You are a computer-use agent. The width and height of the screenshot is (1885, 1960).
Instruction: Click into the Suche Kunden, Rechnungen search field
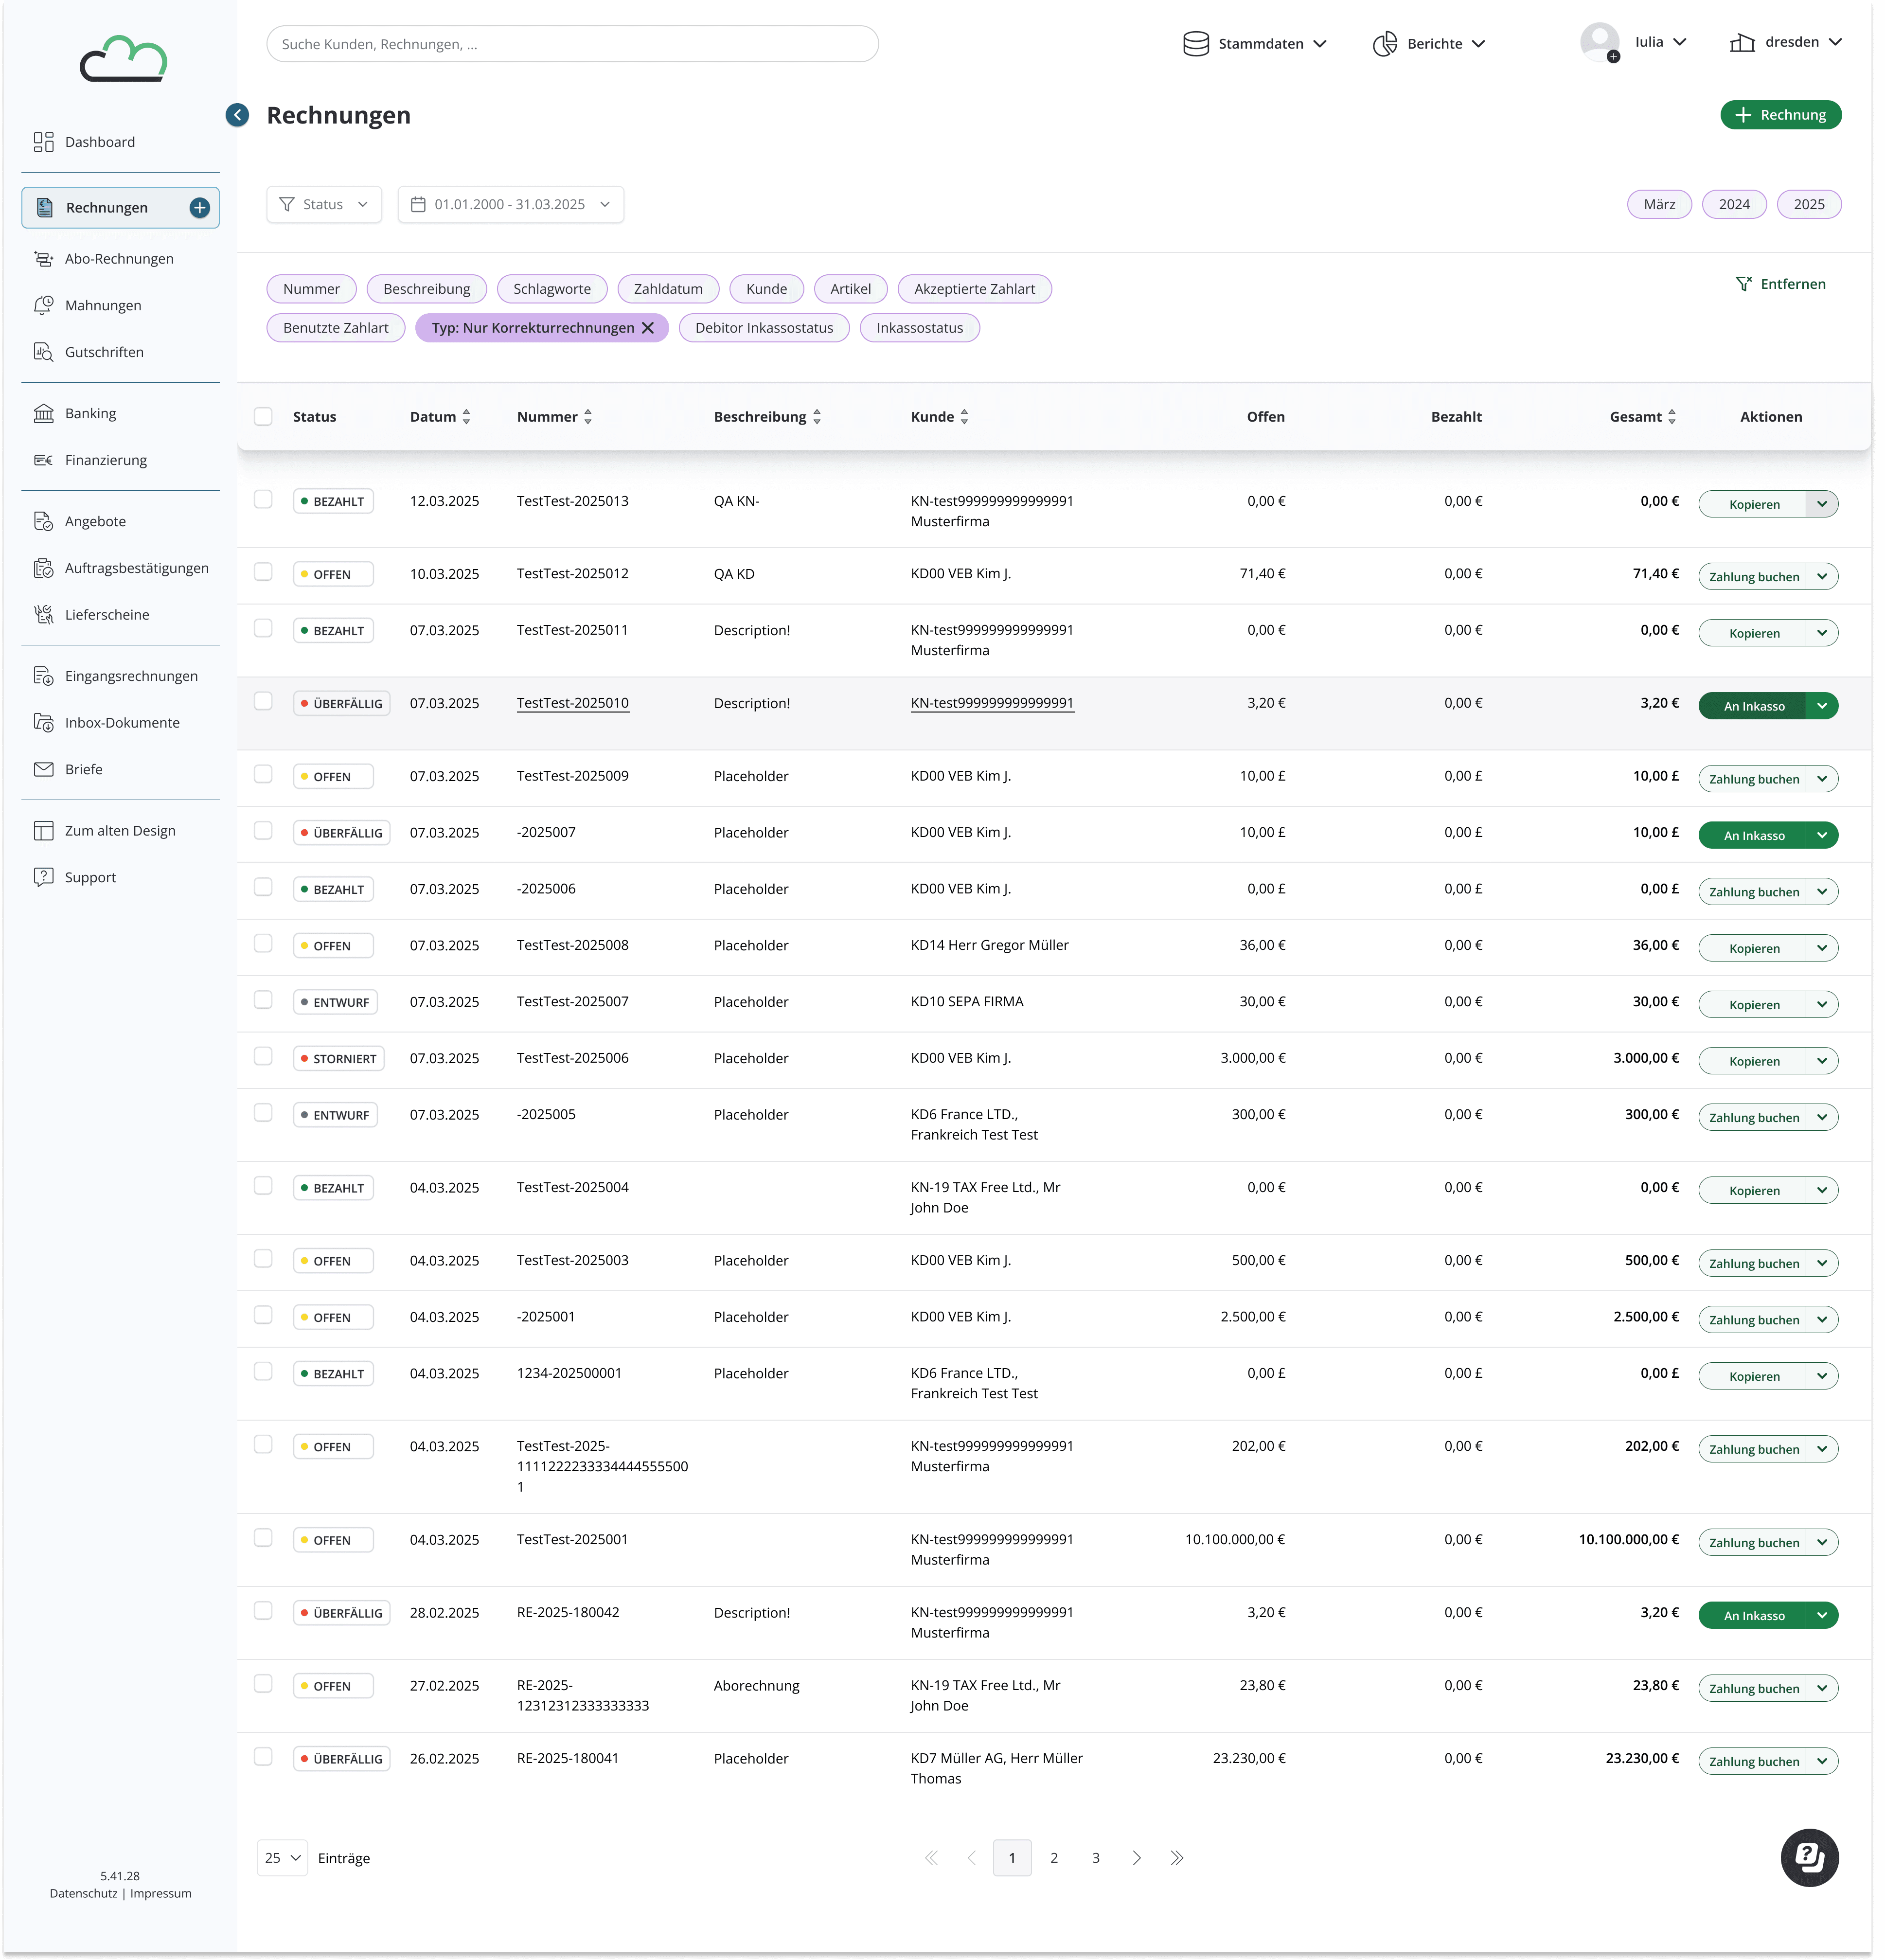click(x=572, y=44)
